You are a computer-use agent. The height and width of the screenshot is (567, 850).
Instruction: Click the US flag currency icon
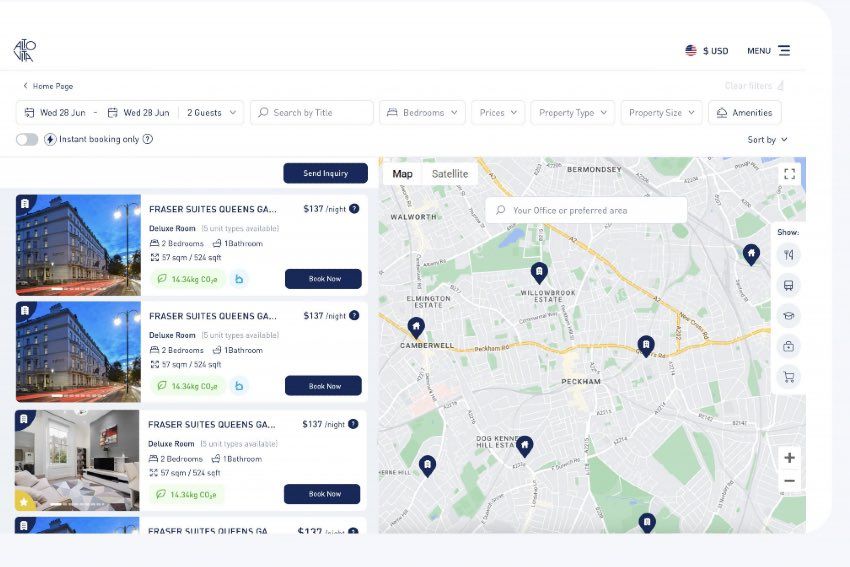[x=691, y=50]
